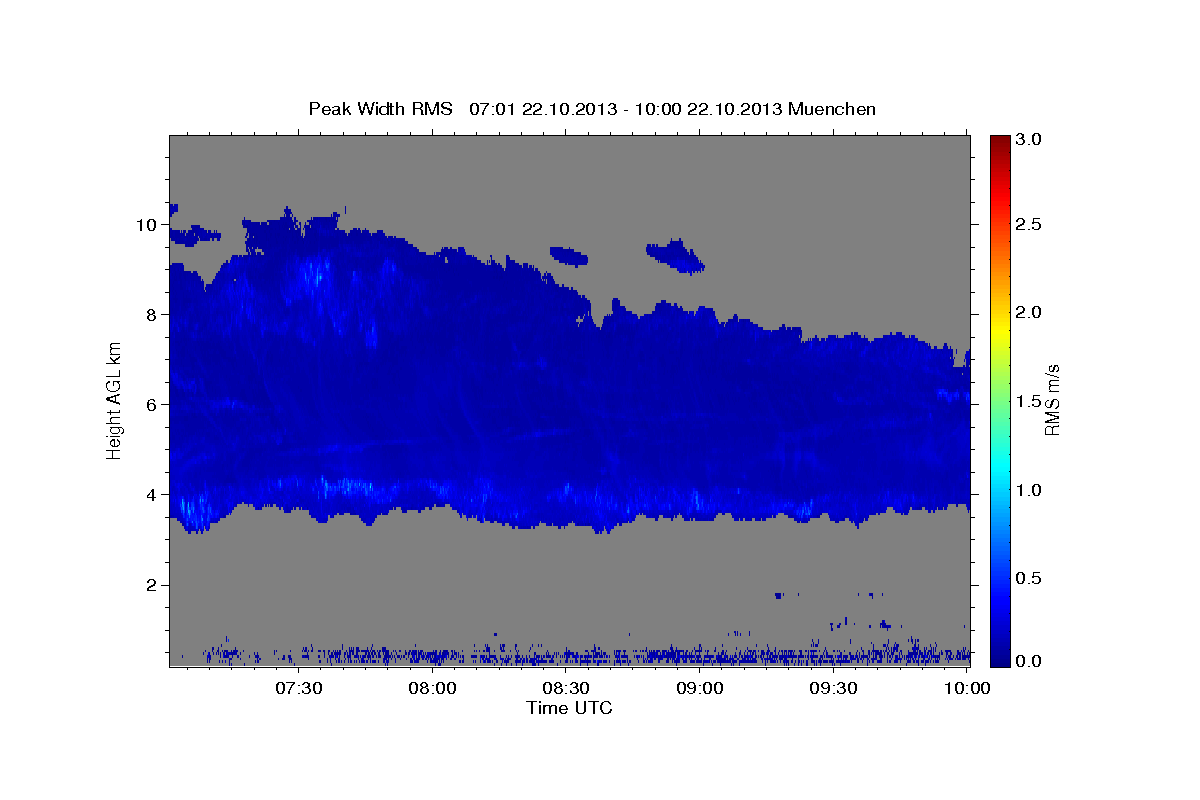
Task: Click the height tick label 2
Action: coord(151,585)
